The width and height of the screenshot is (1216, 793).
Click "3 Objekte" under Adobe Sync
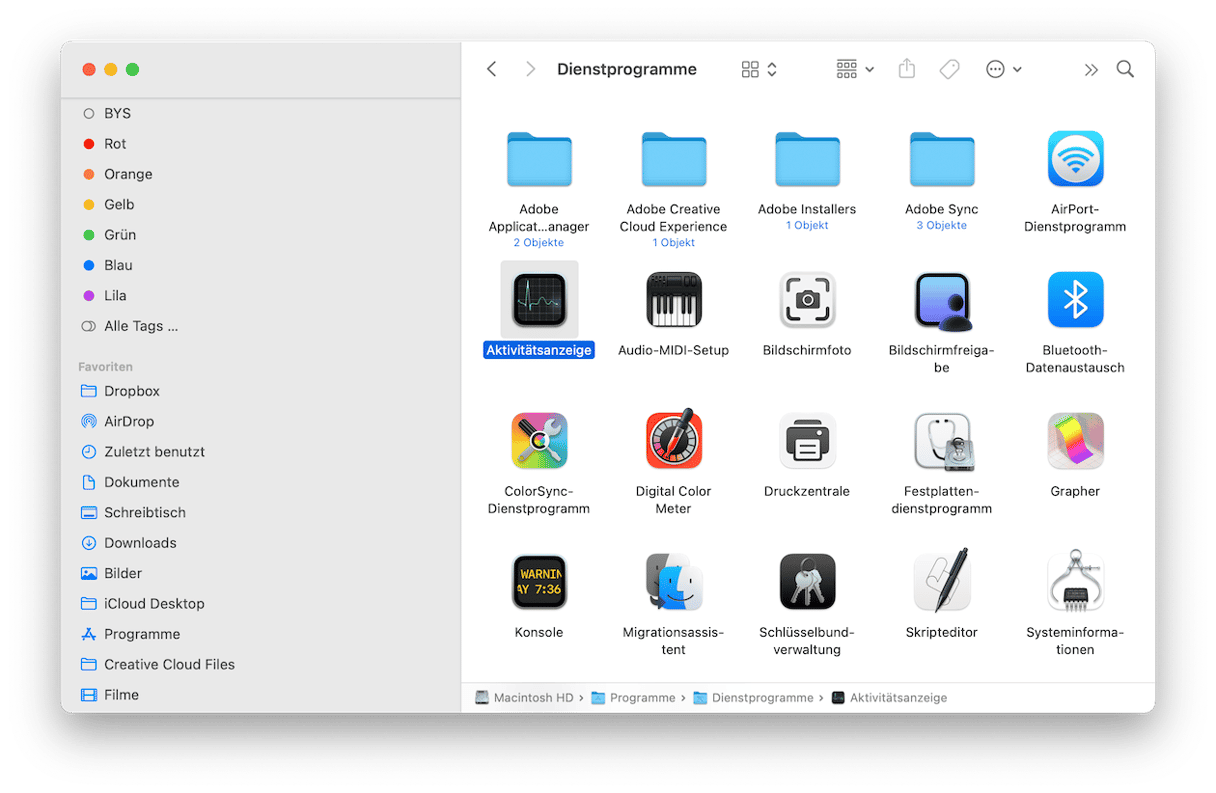pyautogui.click(x=942, y=226)
